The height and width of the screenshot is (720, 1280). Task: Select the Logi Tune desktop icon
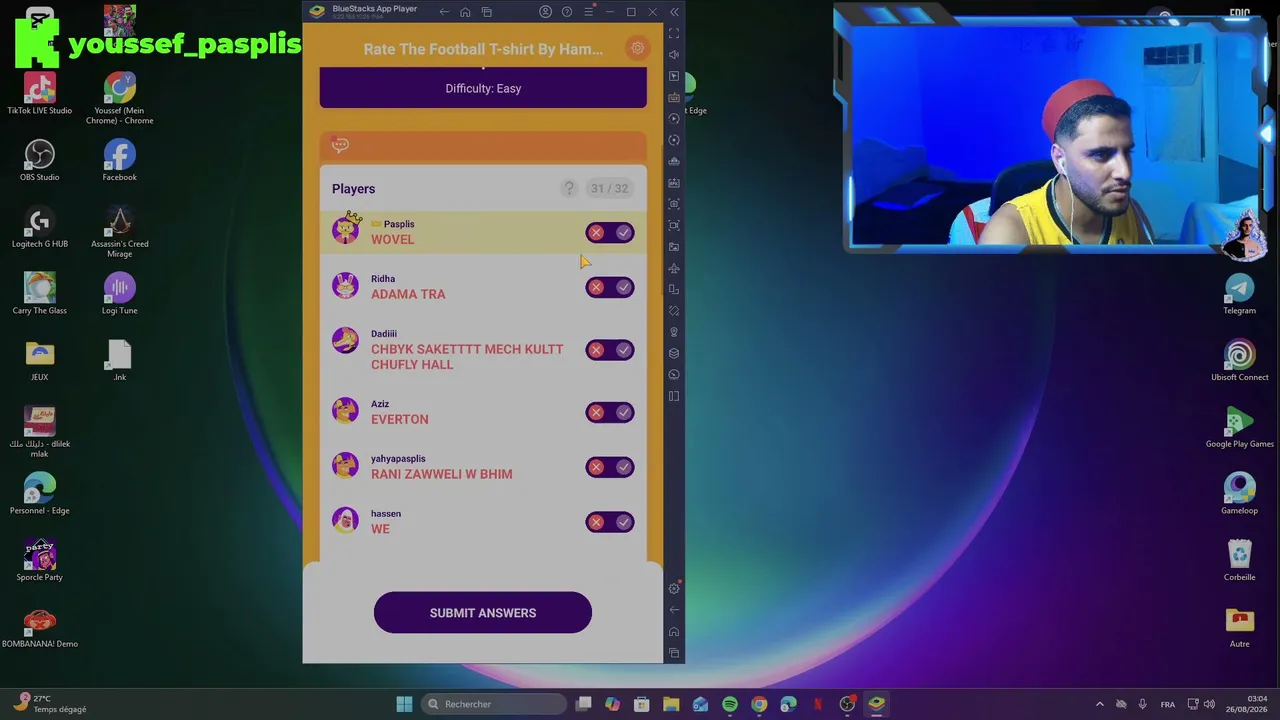coord(119,294)
